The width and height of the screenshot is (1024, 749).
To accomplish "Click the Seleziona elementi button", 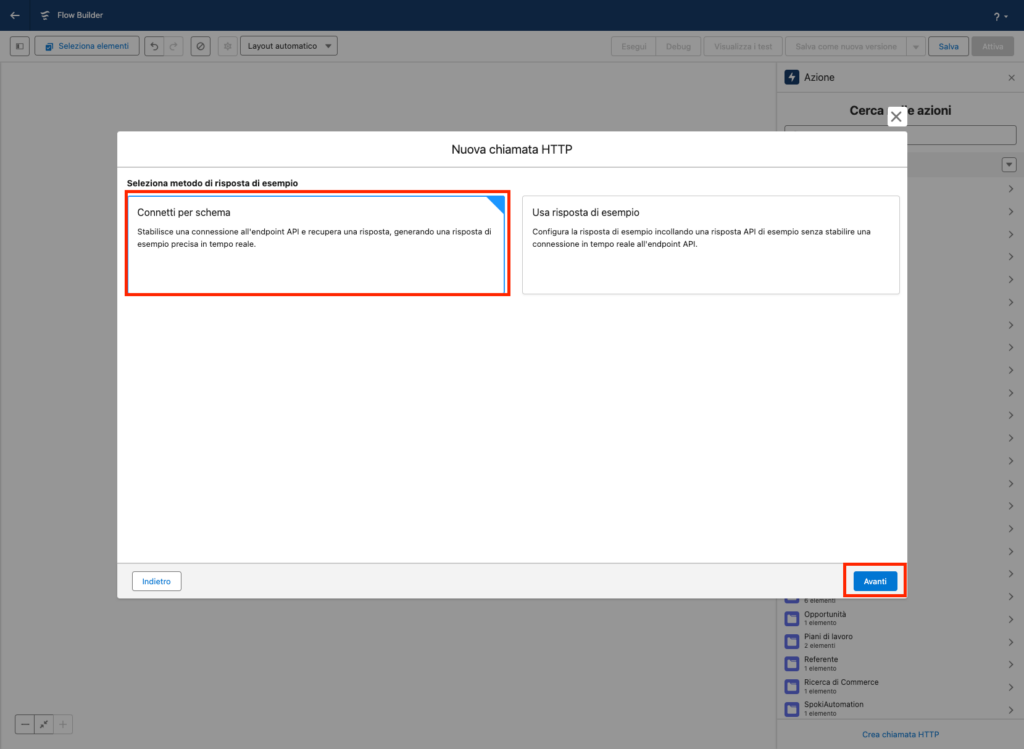I will 87,46.
